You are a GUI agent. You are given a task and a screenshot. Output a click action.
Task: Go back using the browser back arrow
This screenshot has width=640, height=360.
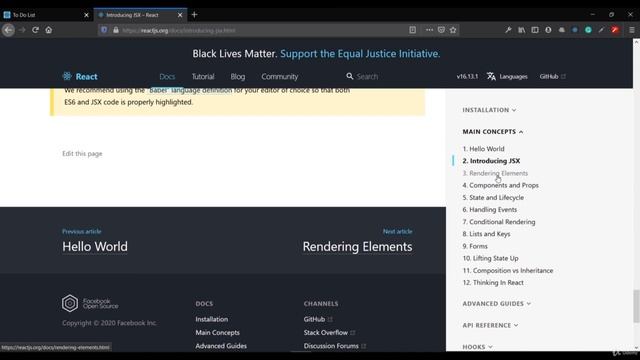click(x=8, y=30)
